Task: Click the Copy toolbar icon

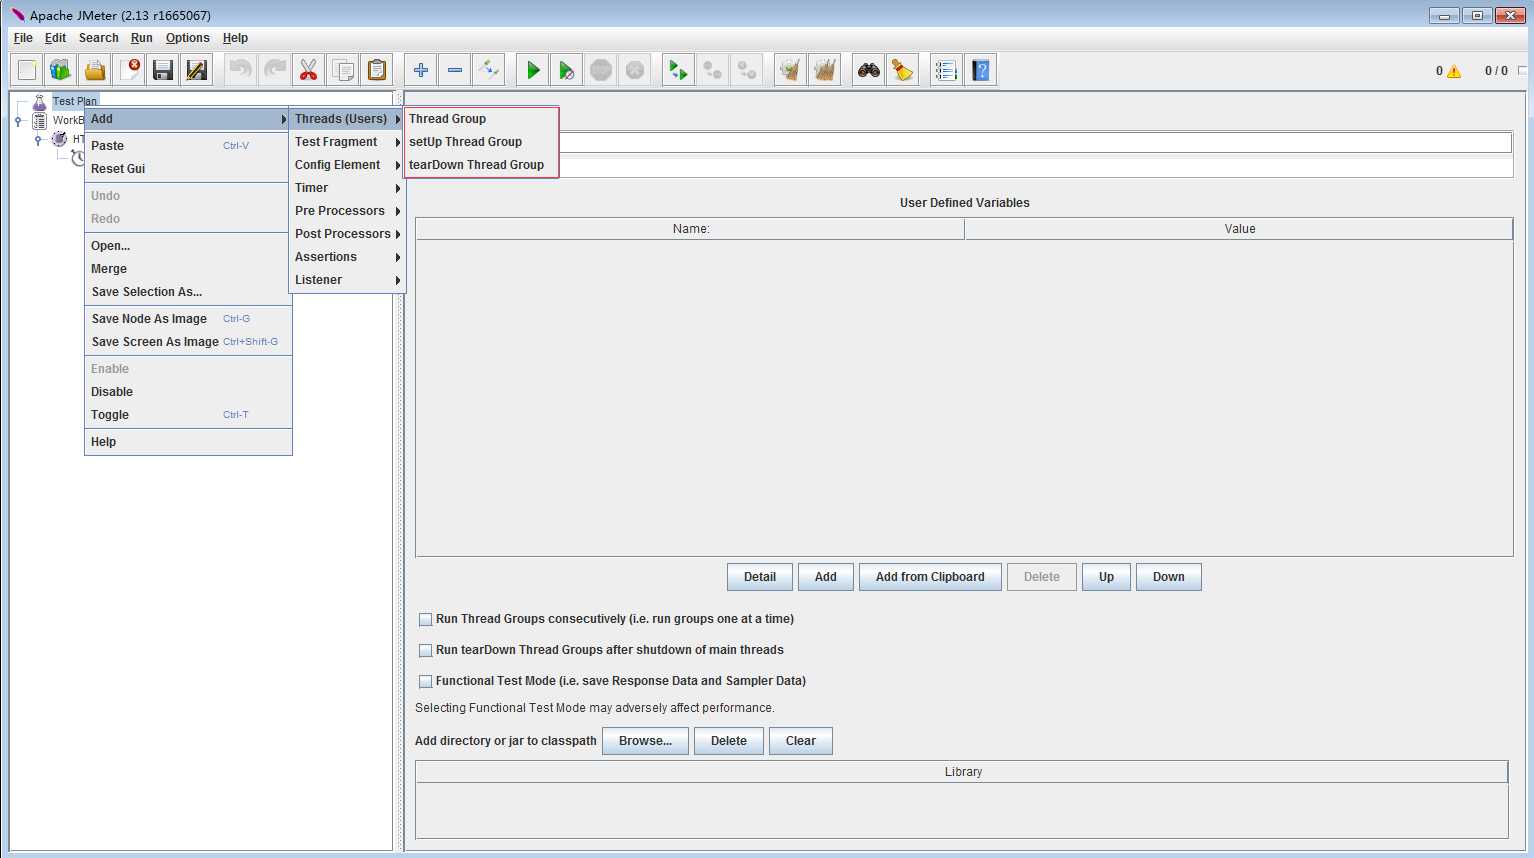Action: tap(343, 70)
